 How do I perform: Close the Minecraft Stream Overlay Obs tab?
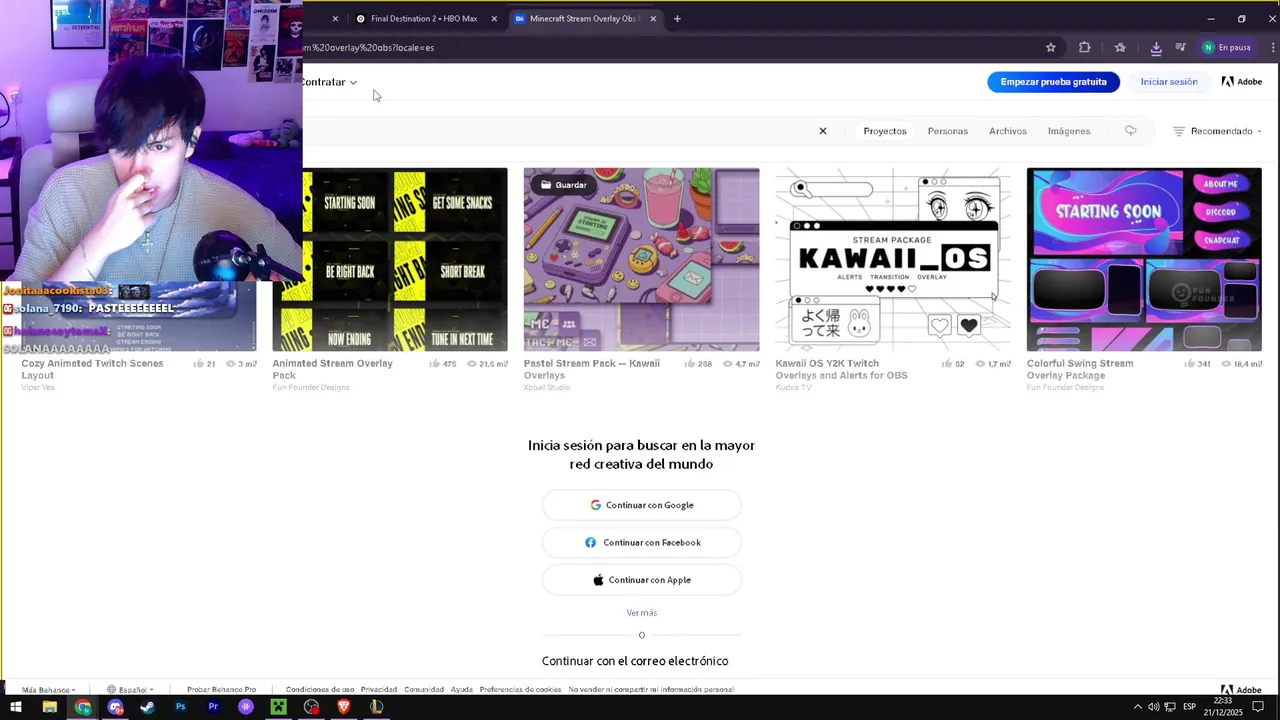click(x=654, y=18)
